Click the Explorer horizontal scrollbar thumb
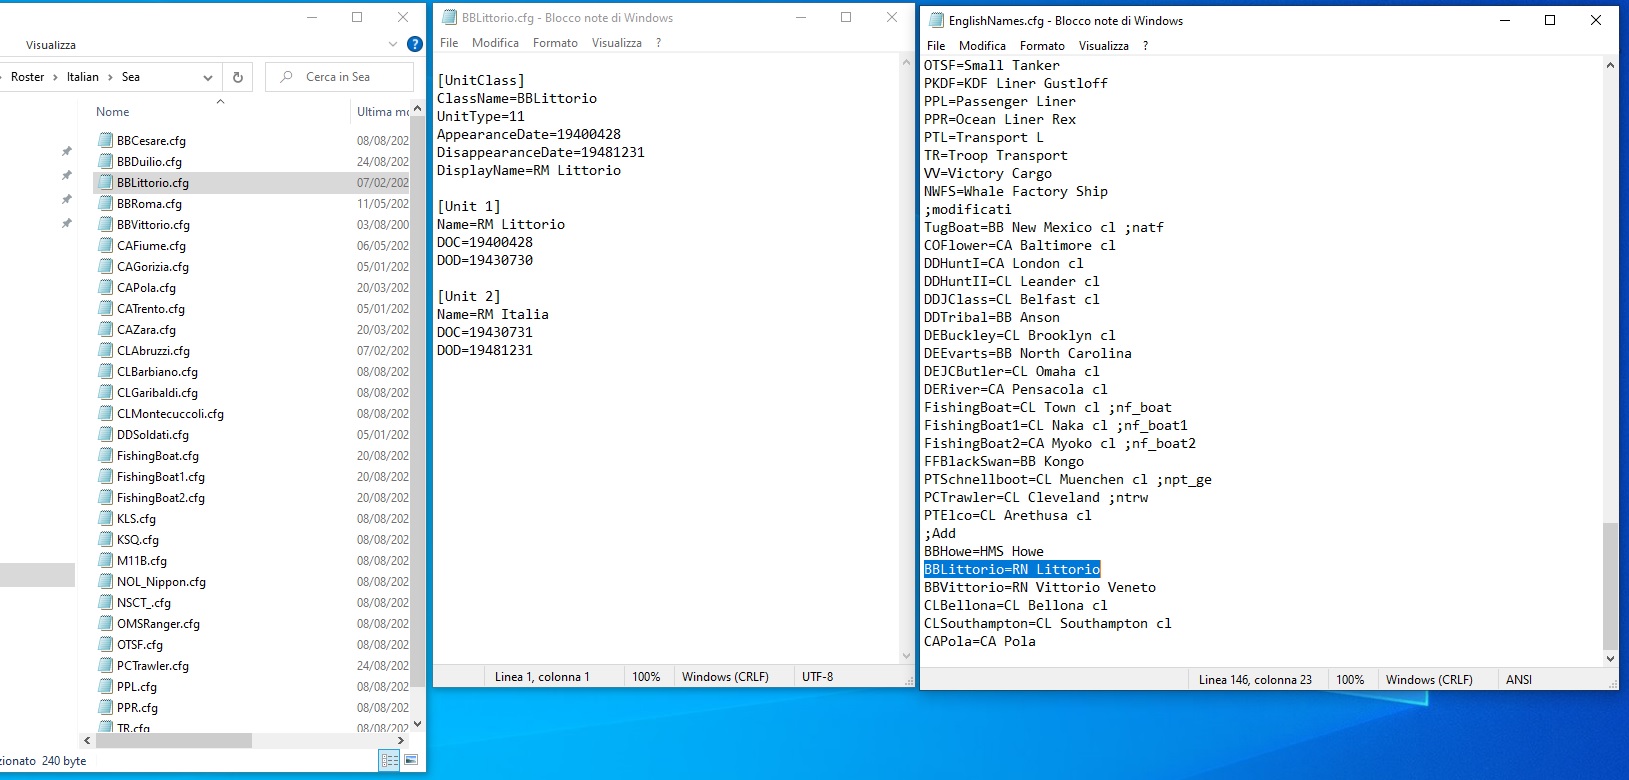Screen dimensions: 1629x780 173,741
